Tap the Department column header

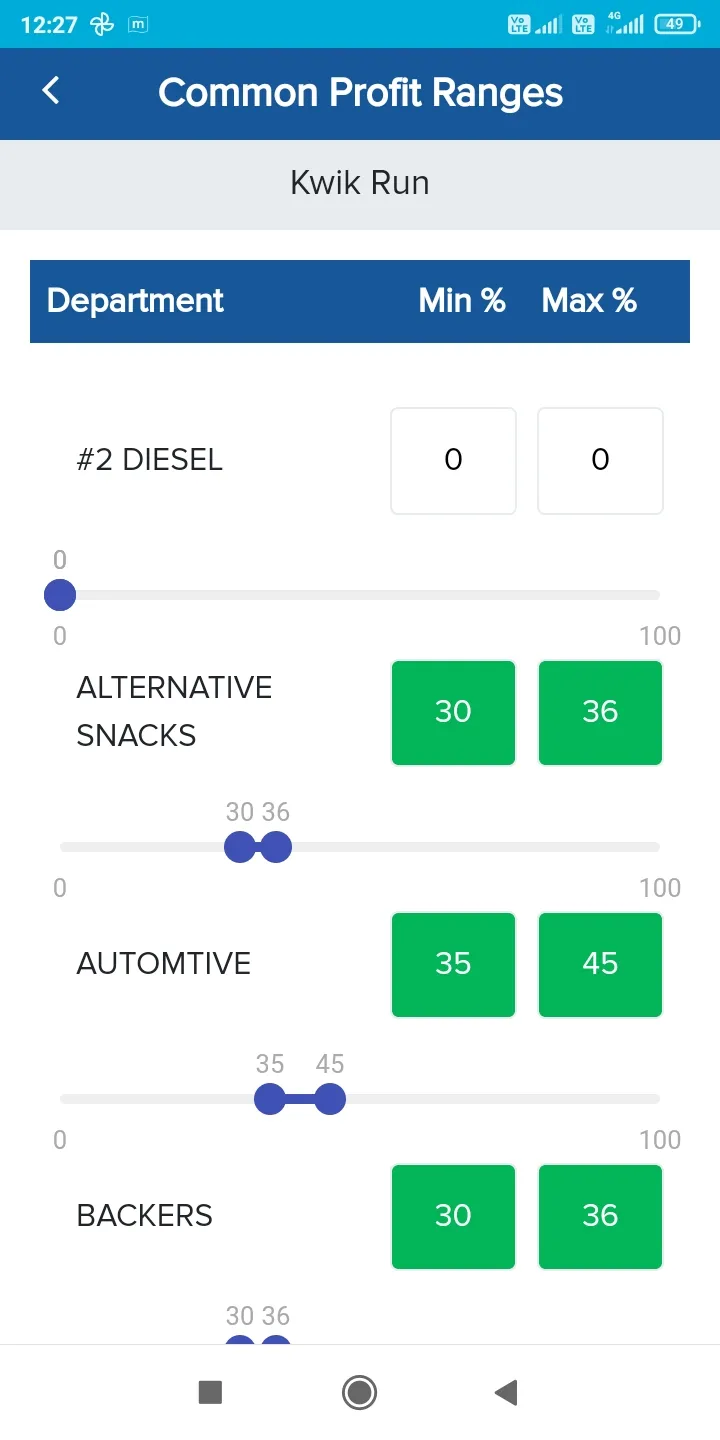[134, 300]
